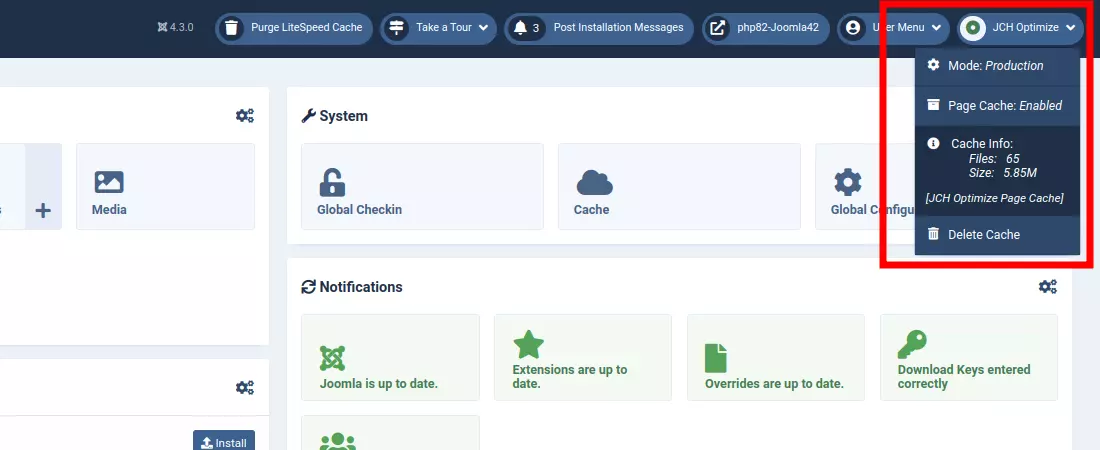Open the settings cog above the Media tile
The image size is (1100, 450).
point(244,116)
